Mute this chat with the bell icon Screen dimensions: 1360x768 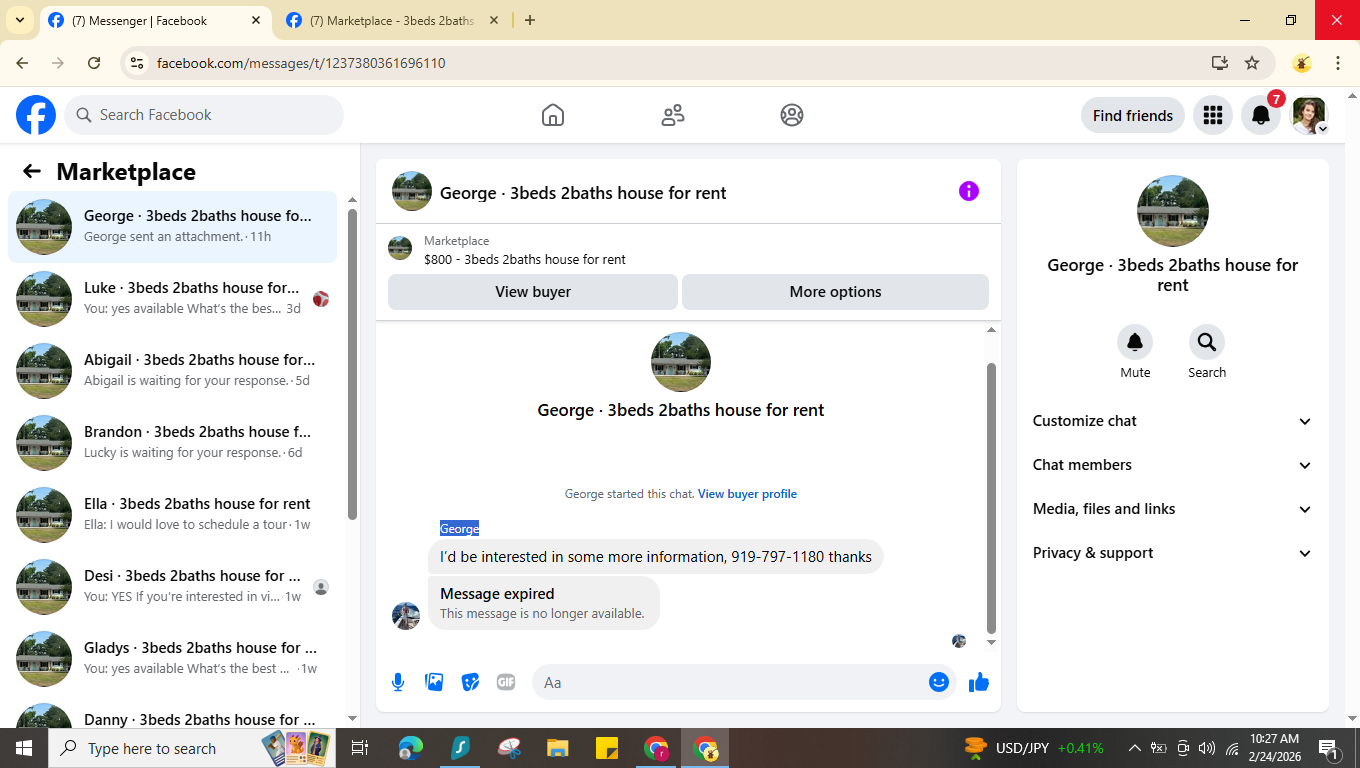tap(1135, 342)
